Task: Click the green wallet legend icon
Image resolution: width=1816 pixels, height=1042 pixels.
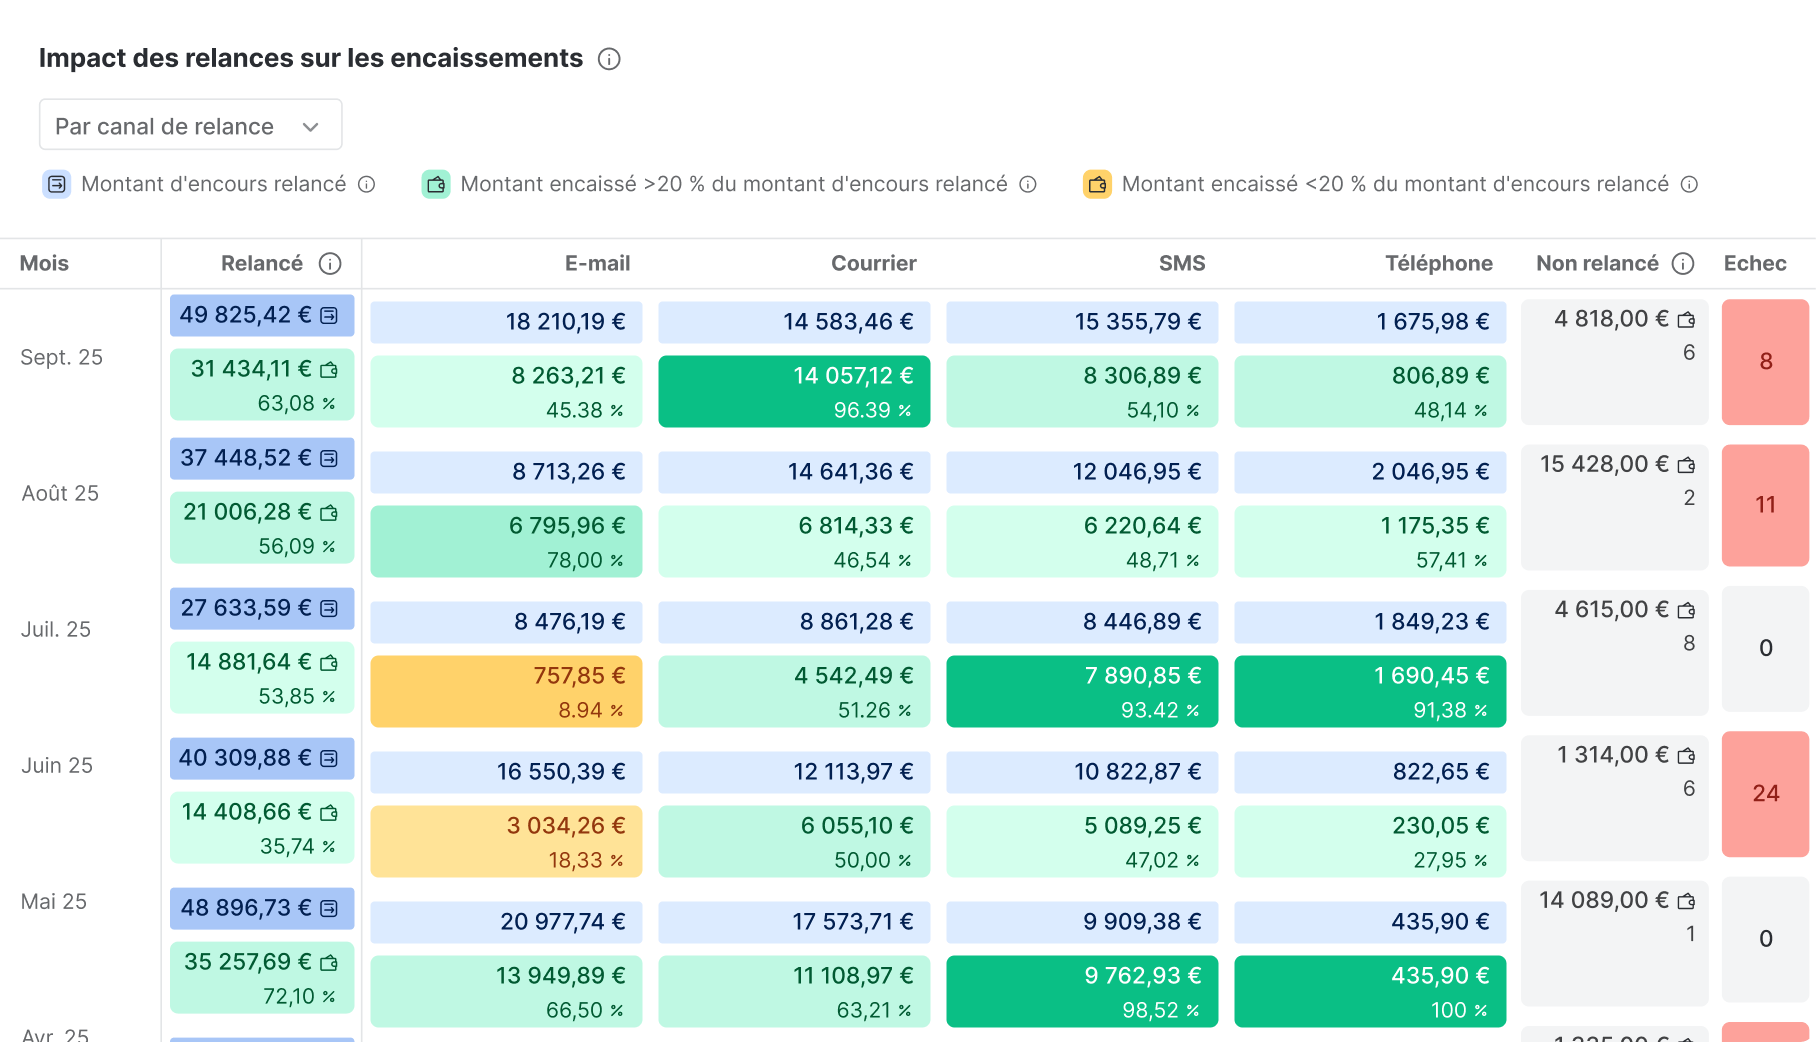Action: [x=436, y=184]
